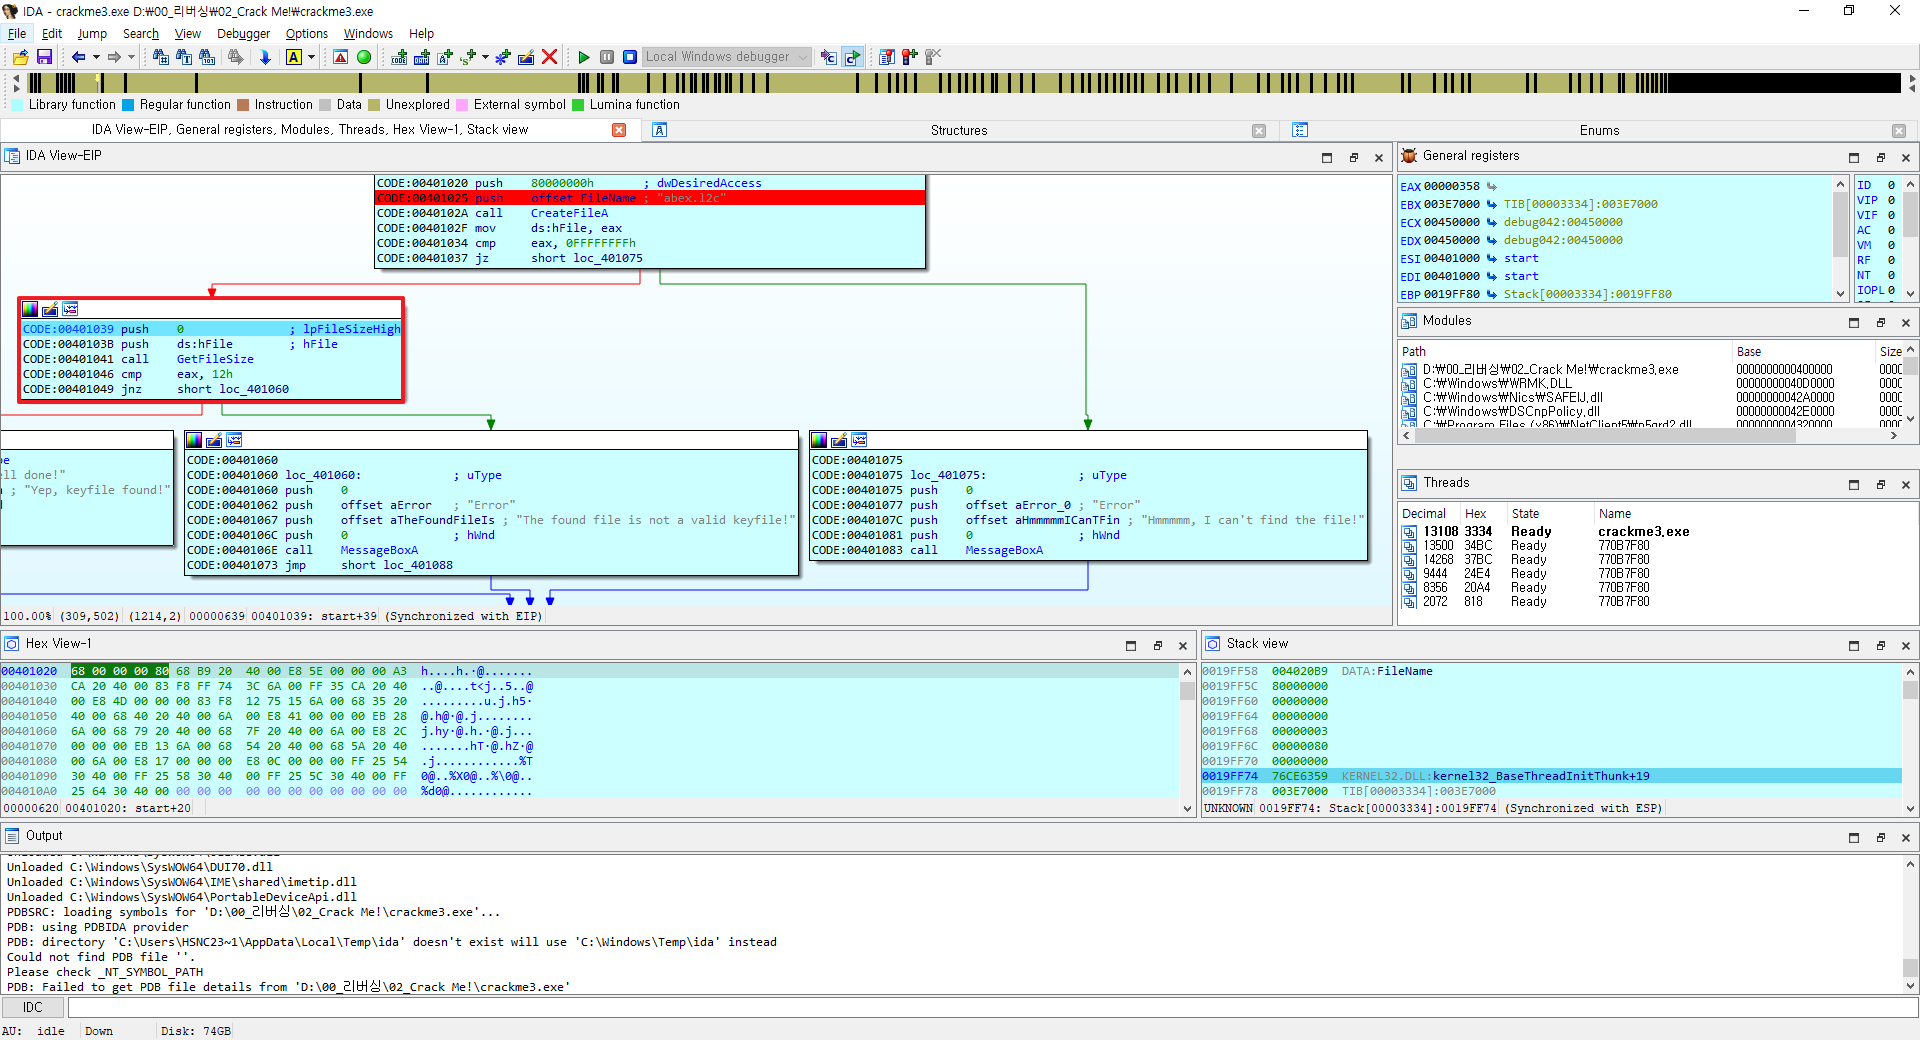
Task: Start the process with the green play icon
Action: [x=584, y=57]
